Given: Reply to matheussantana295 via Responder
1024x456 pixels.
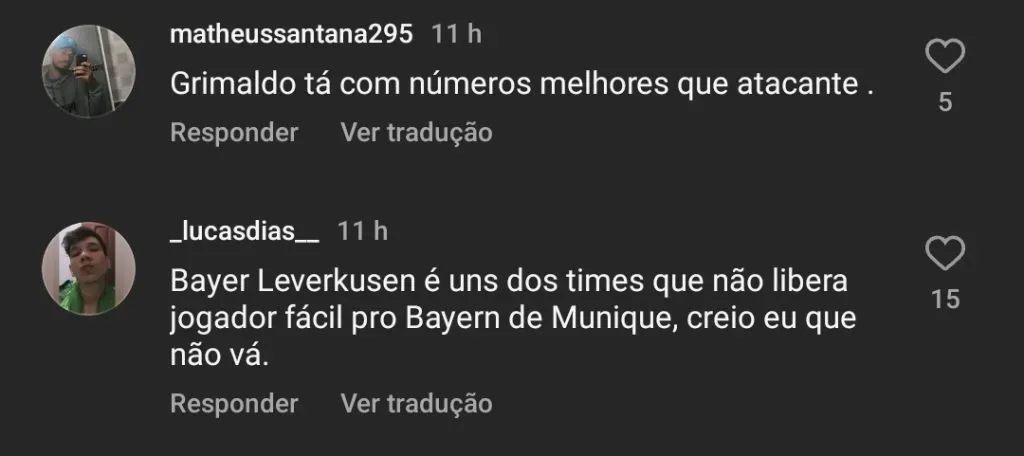Looking at the screenshot, I should 234,132.
